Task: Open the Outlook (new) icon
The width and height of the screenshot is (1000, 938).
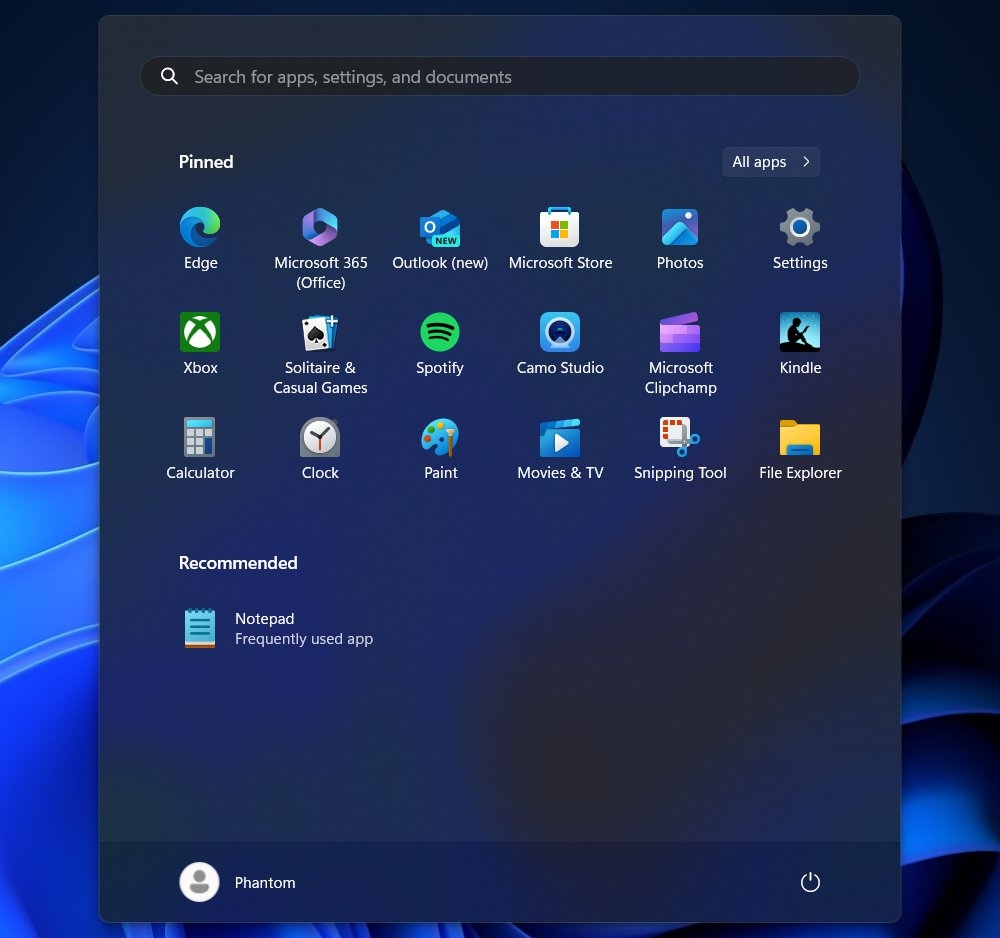Action: point(440,228)
